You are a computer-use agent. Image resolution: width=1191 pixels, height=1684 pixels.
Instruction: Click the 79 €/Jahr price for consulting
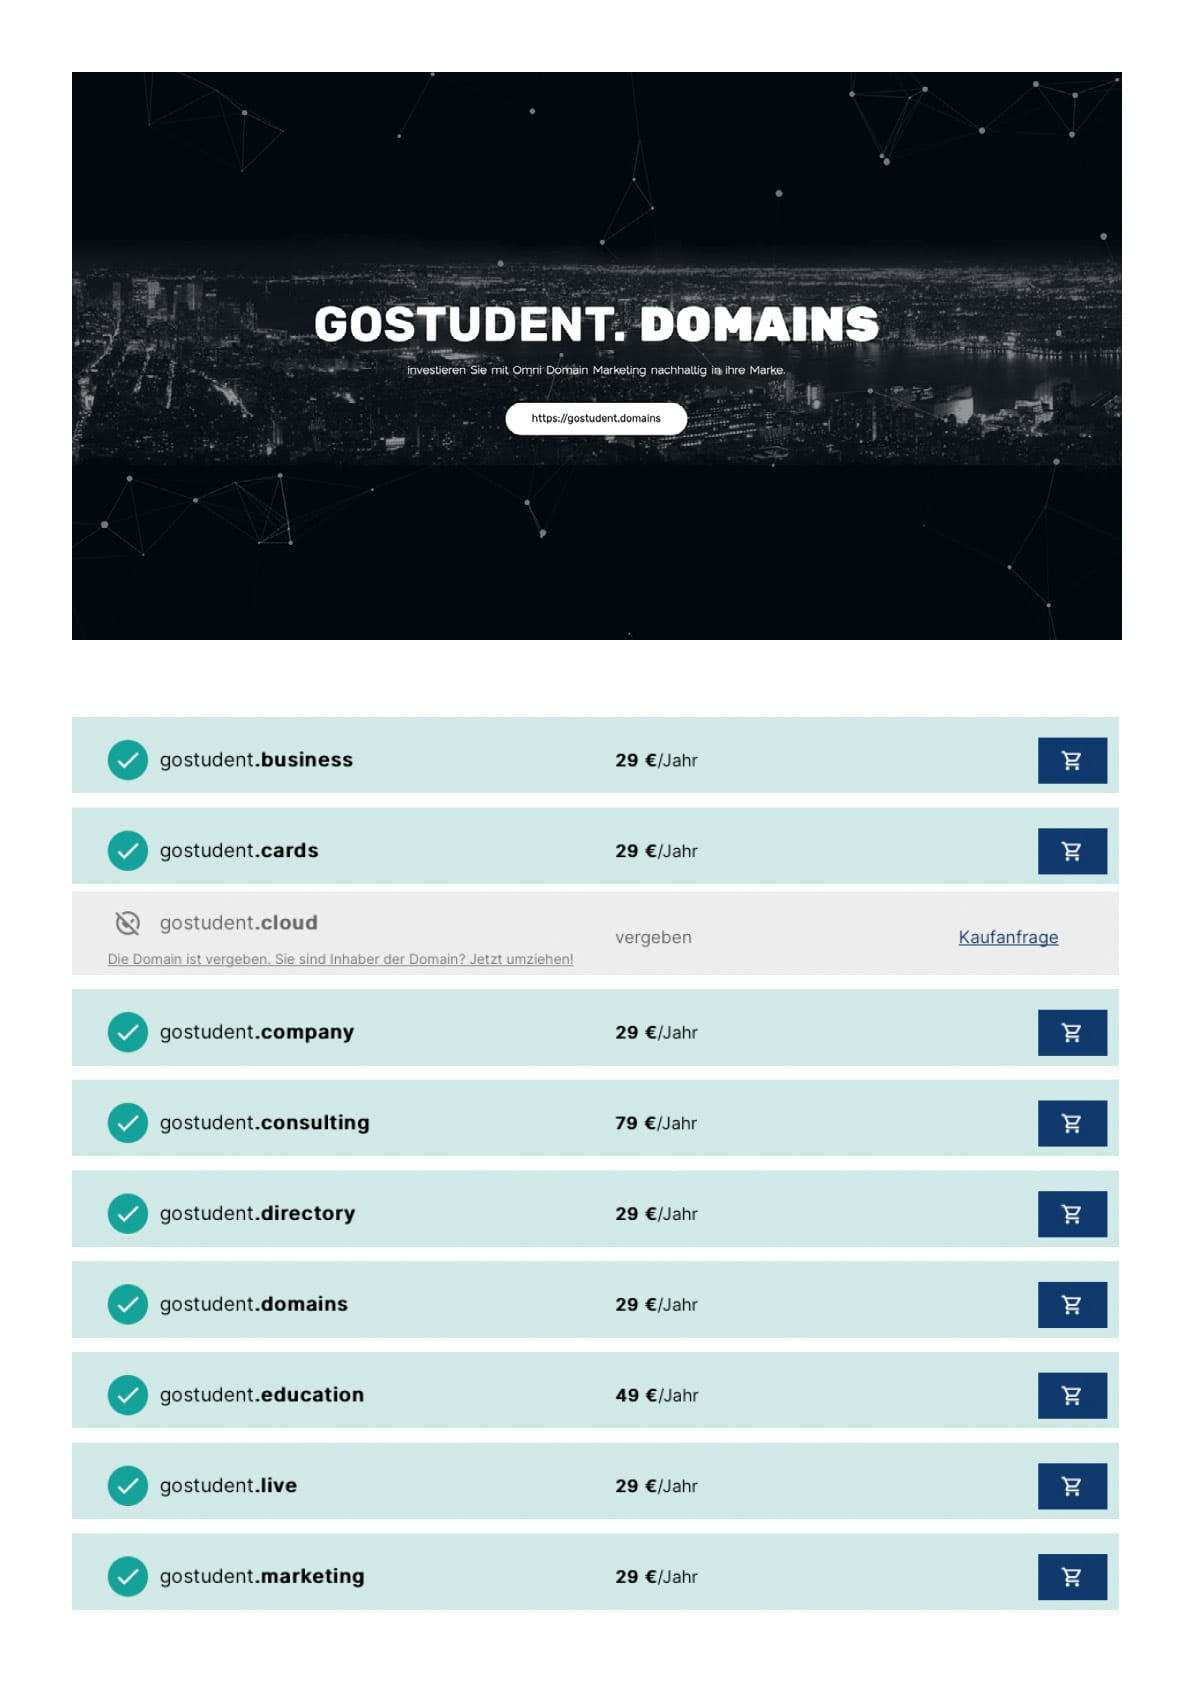click(656, 1123)
